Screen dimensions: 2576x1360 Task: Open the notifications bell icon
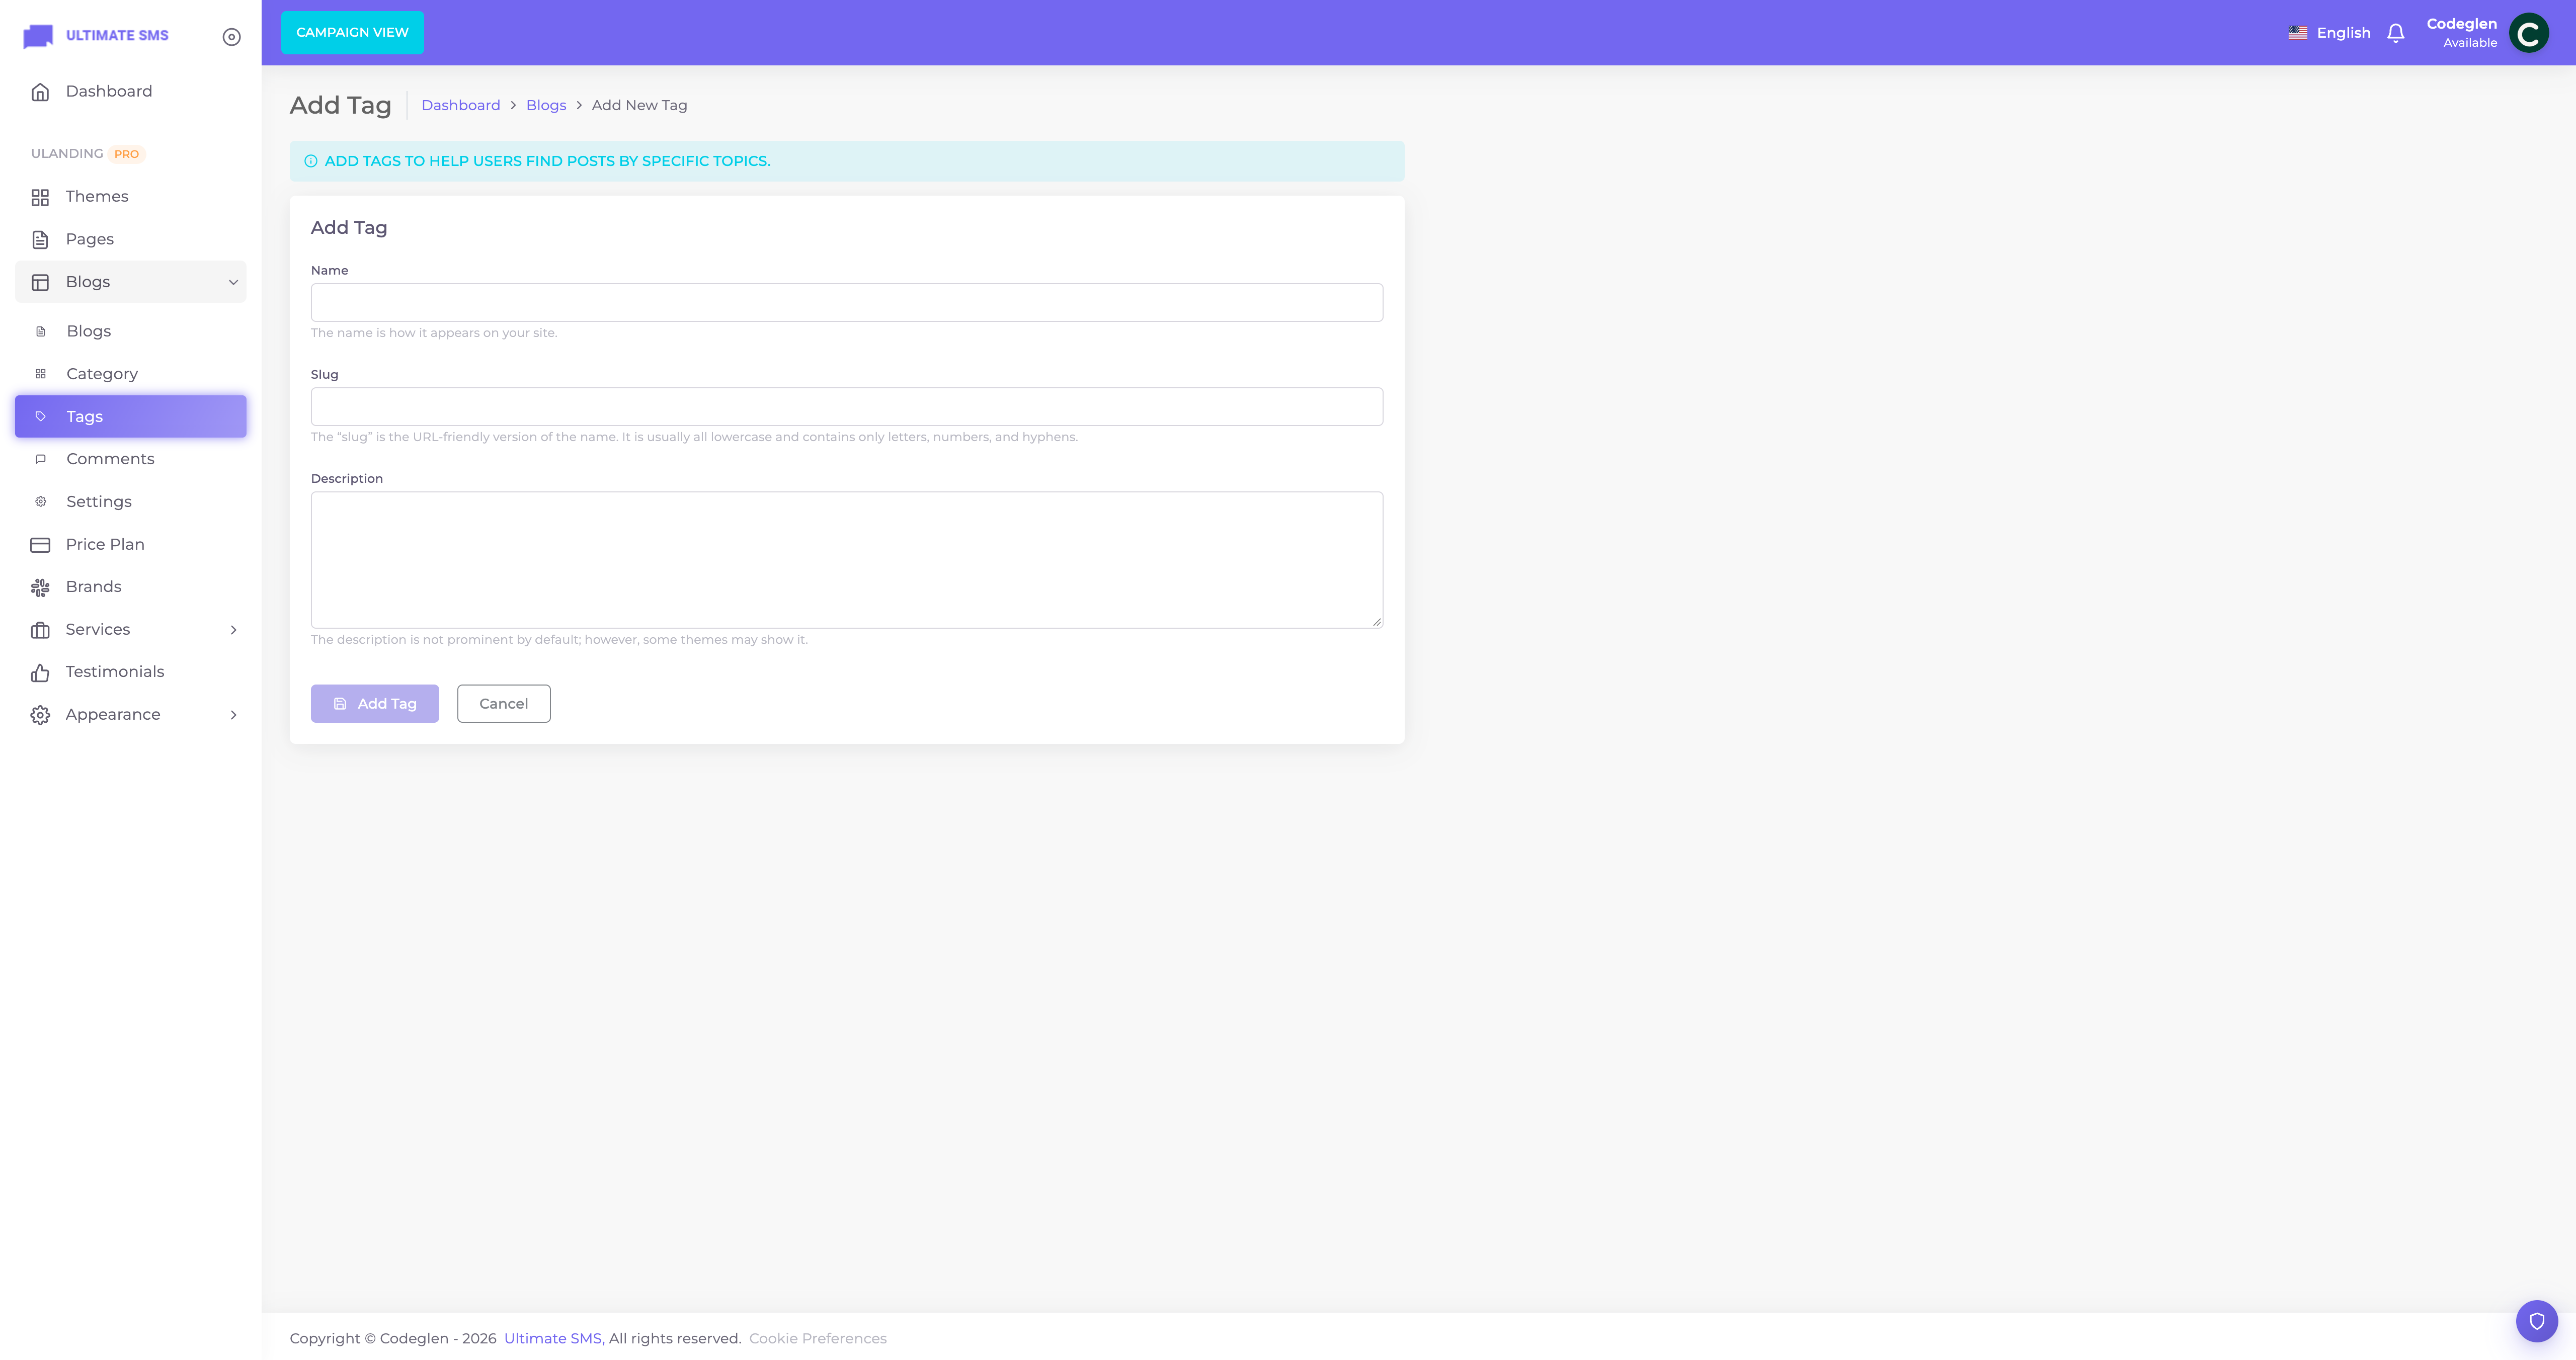point(2395,33)
